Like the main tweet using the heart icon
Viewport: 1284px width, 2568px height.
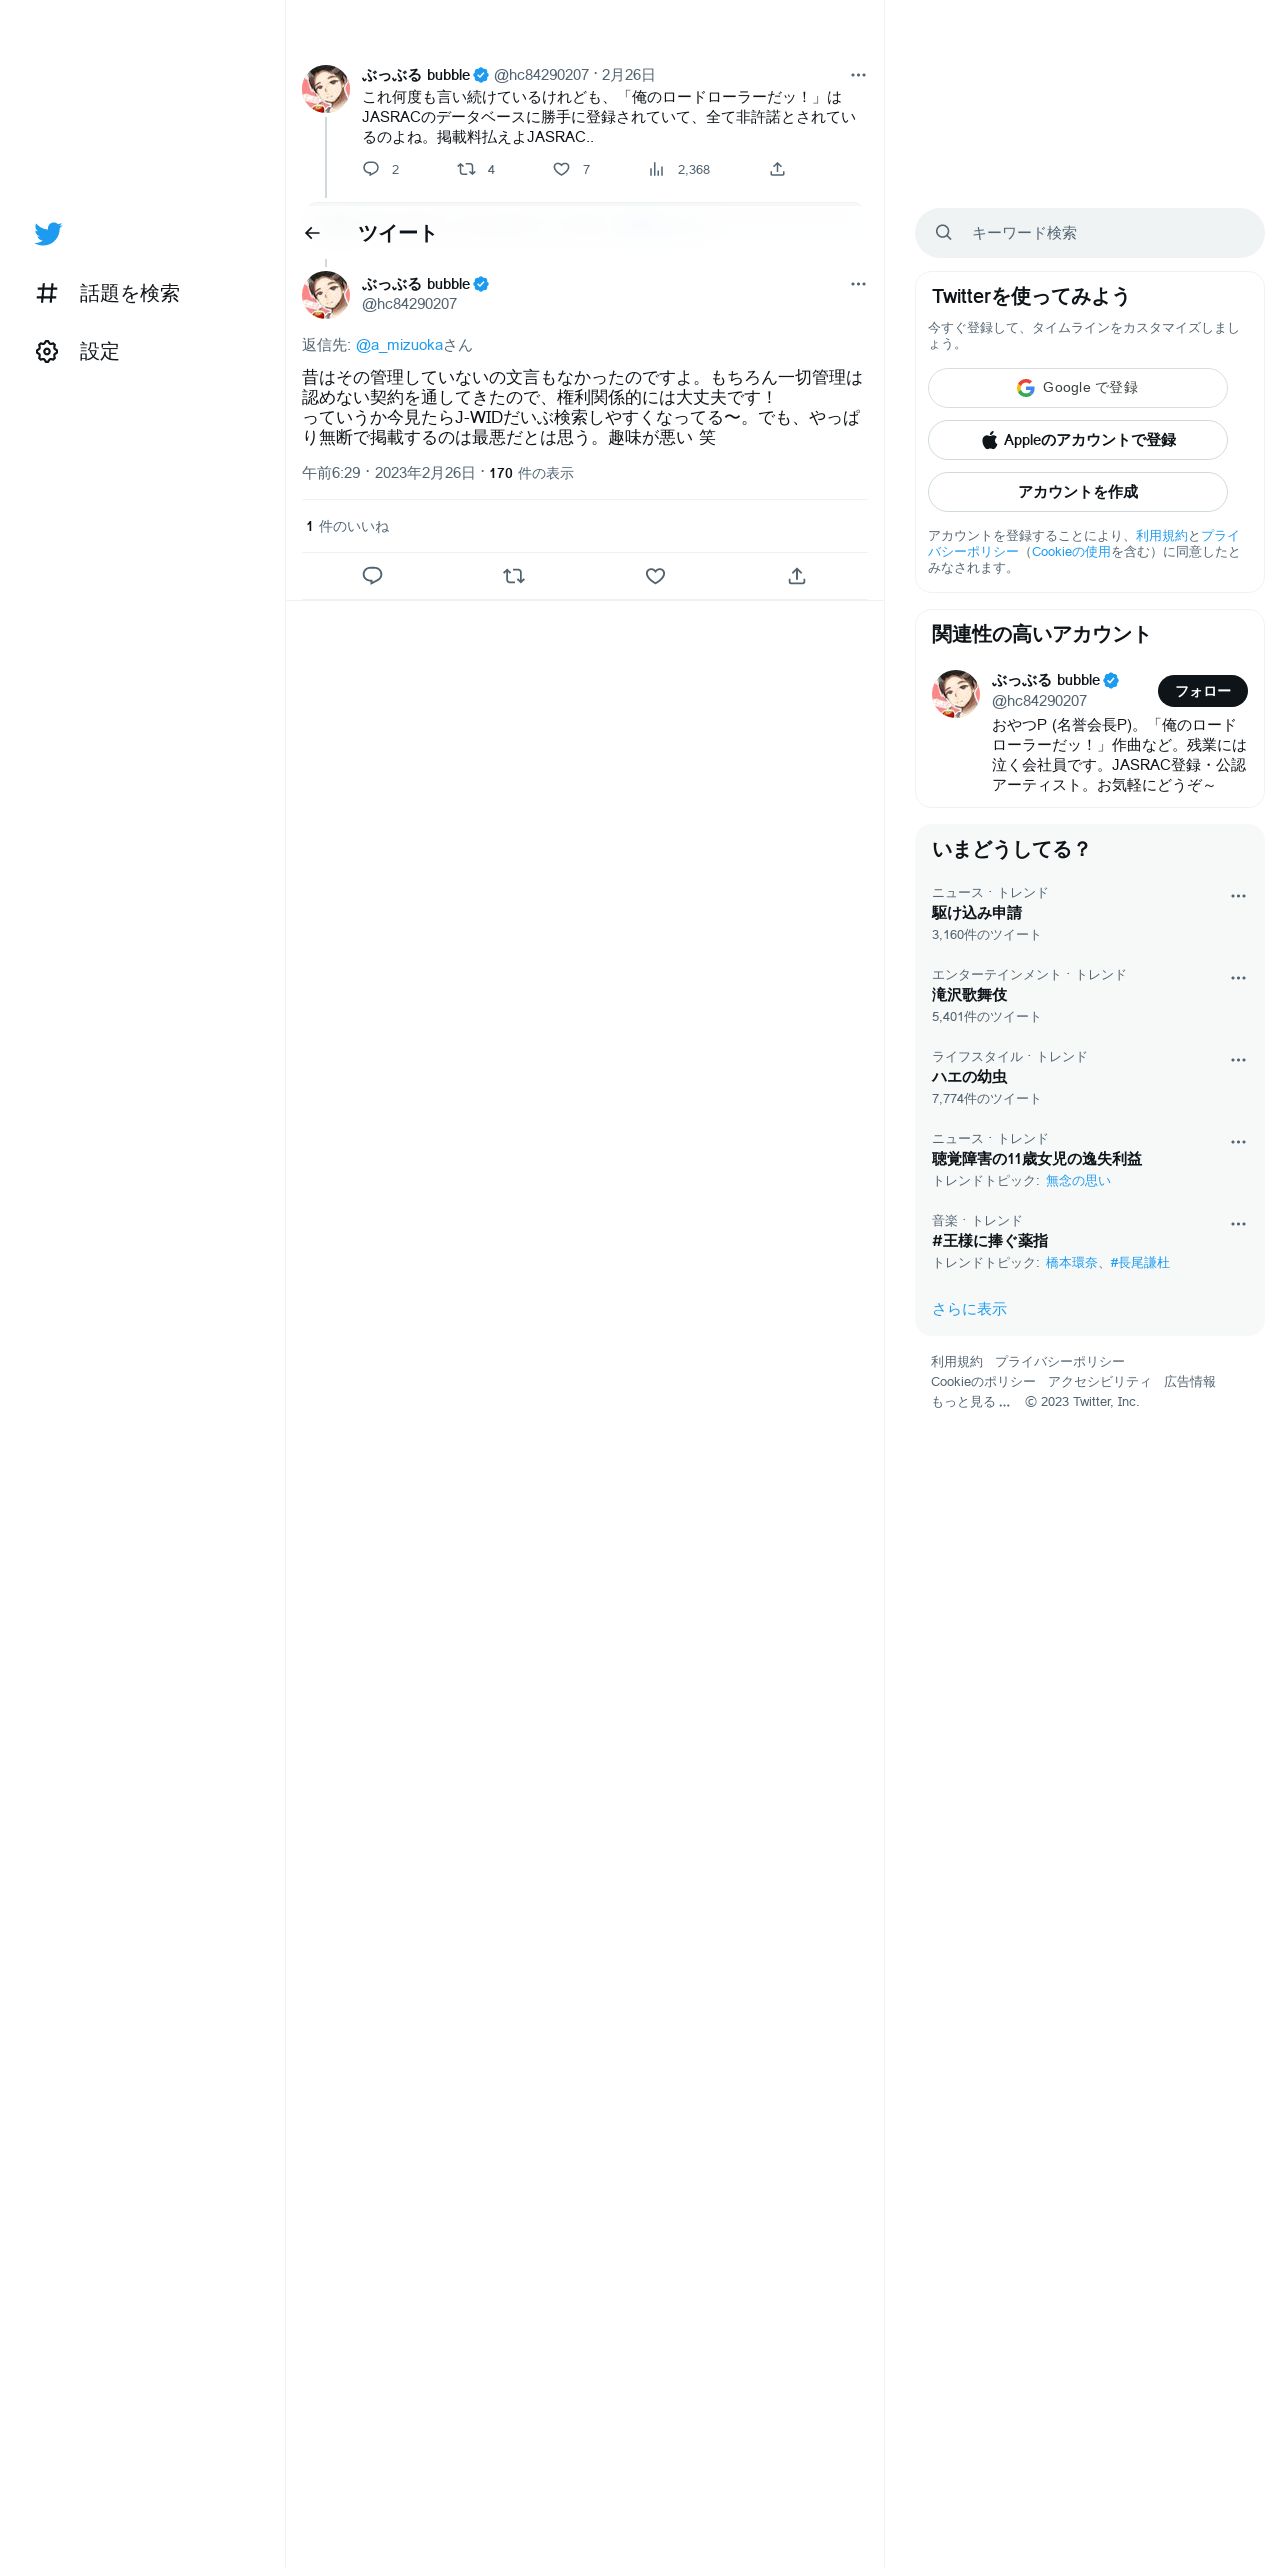tap(655, 576)
